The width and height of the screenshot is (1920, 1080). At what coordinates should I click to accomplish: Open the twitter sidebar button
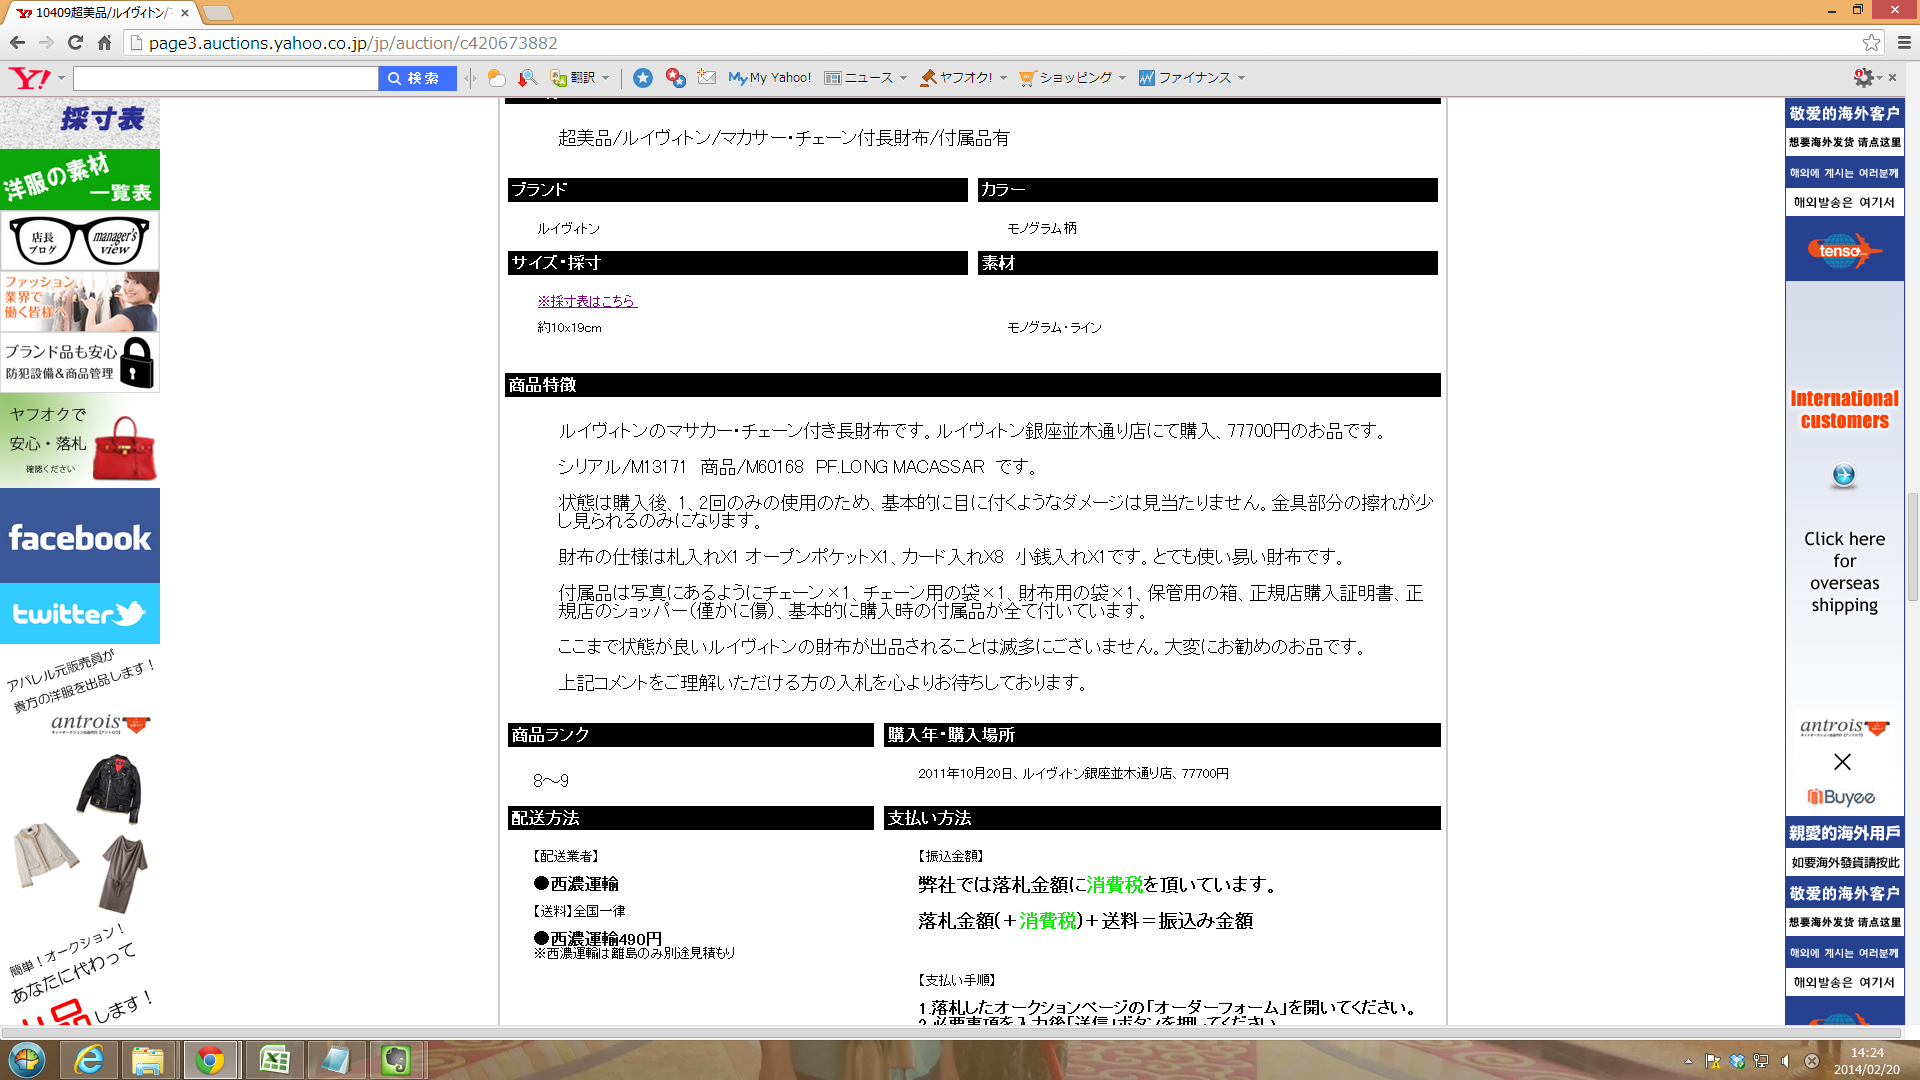(x=80, y=613)
